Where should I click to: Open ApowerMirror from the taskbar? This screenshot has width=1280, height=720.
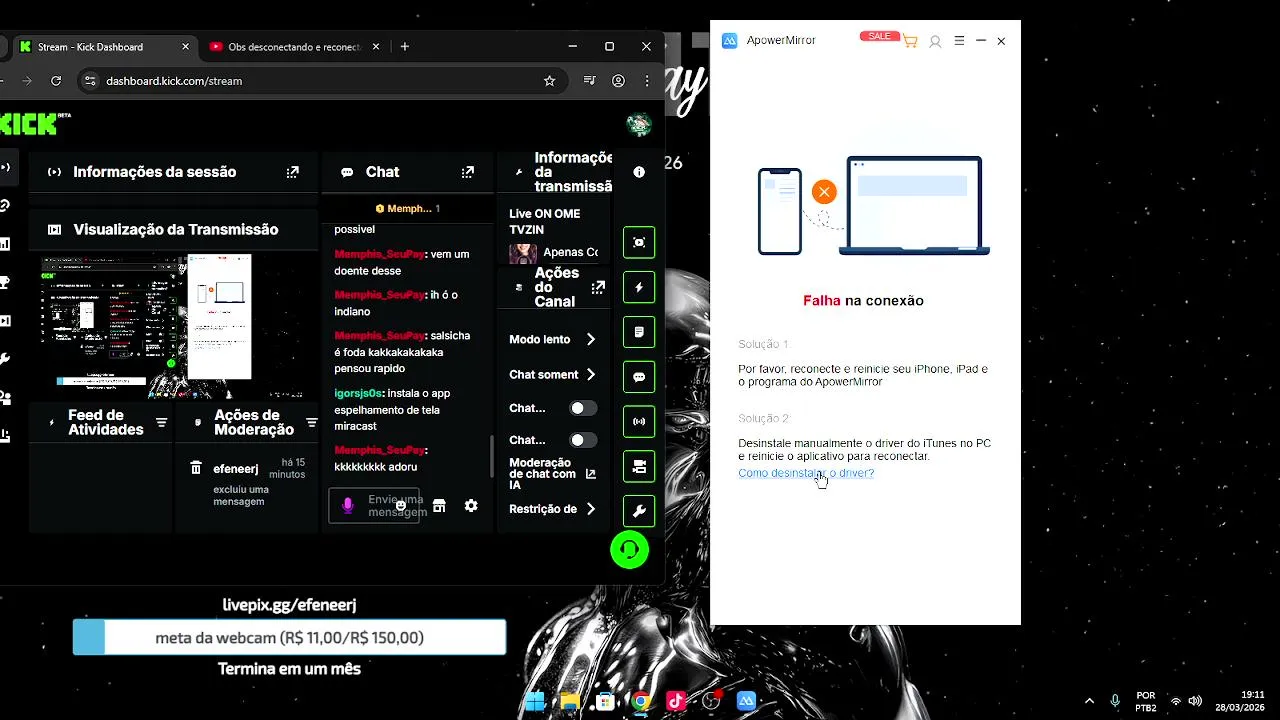point(746,701)
